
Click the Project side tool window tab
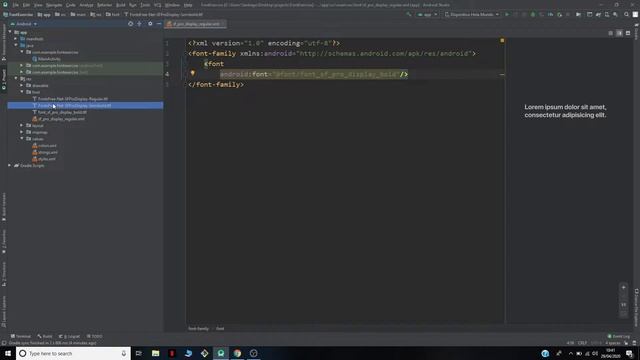4,80
